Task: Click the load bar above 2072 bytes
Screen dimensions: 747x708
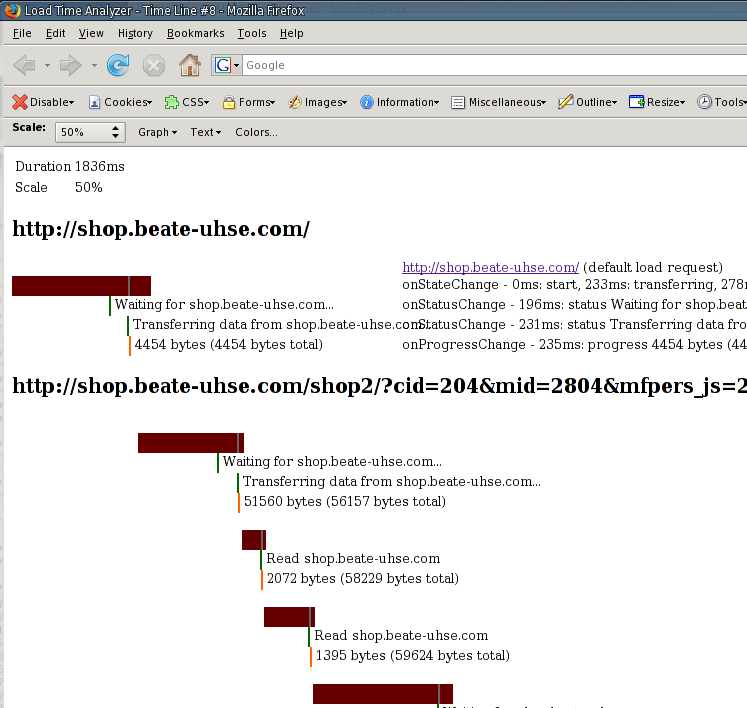Action: 254,540
